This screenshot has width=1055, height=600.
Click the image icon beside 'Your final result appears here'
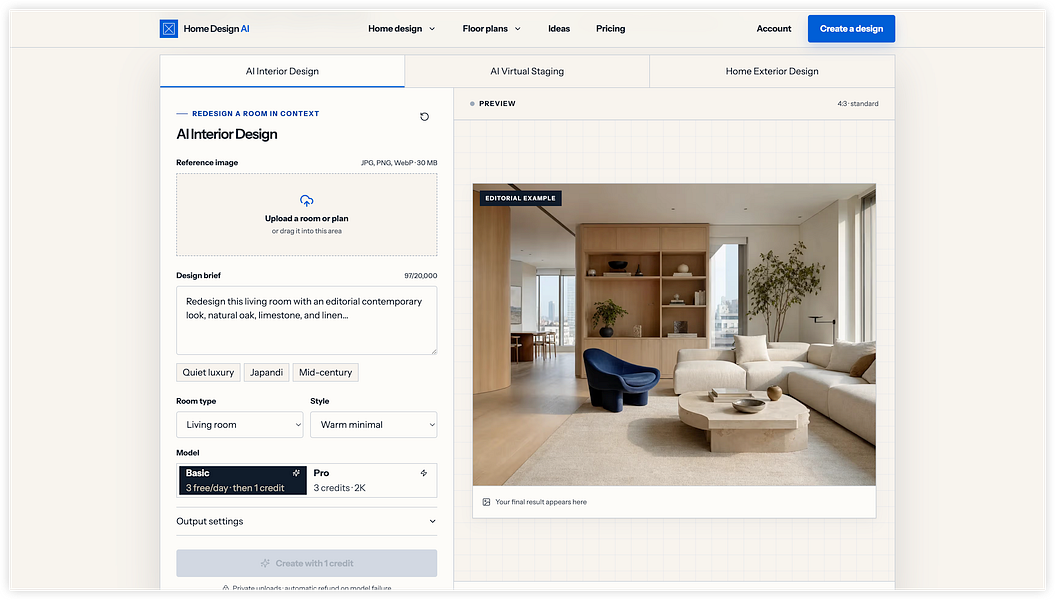click(x=486, y=502)
